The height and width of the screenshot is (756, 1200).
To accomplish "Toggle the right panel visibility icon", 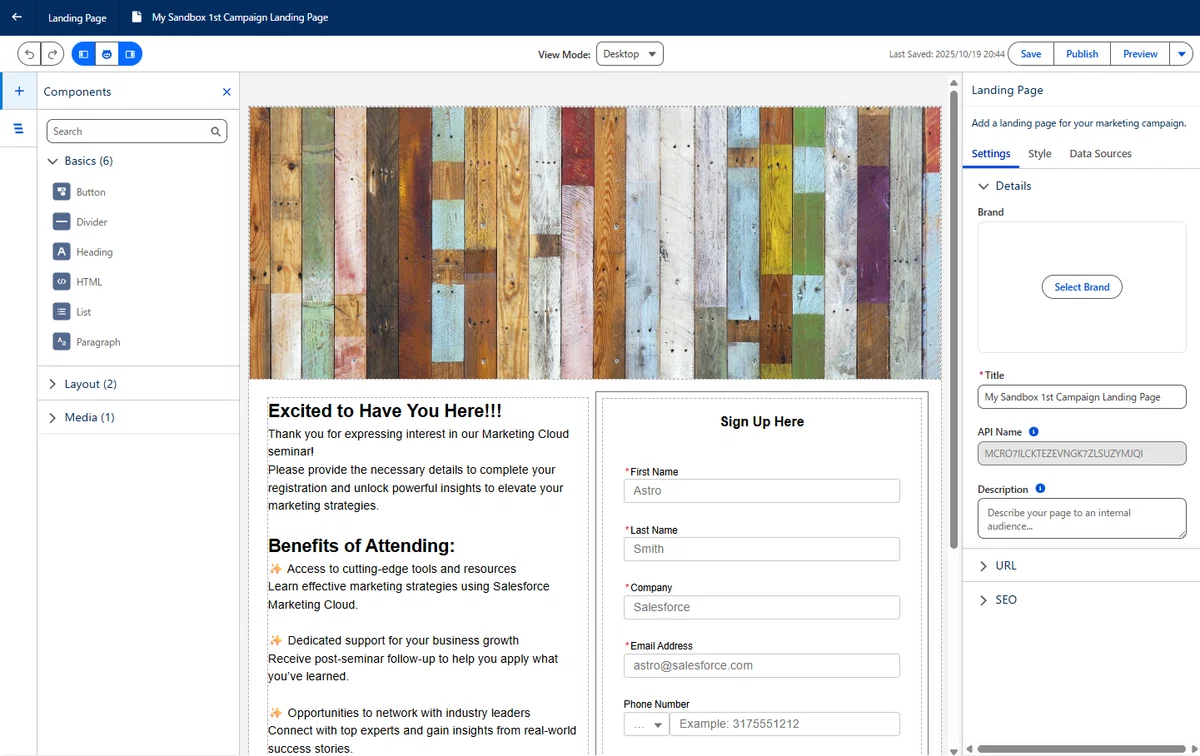I will [x=130, y=54].
